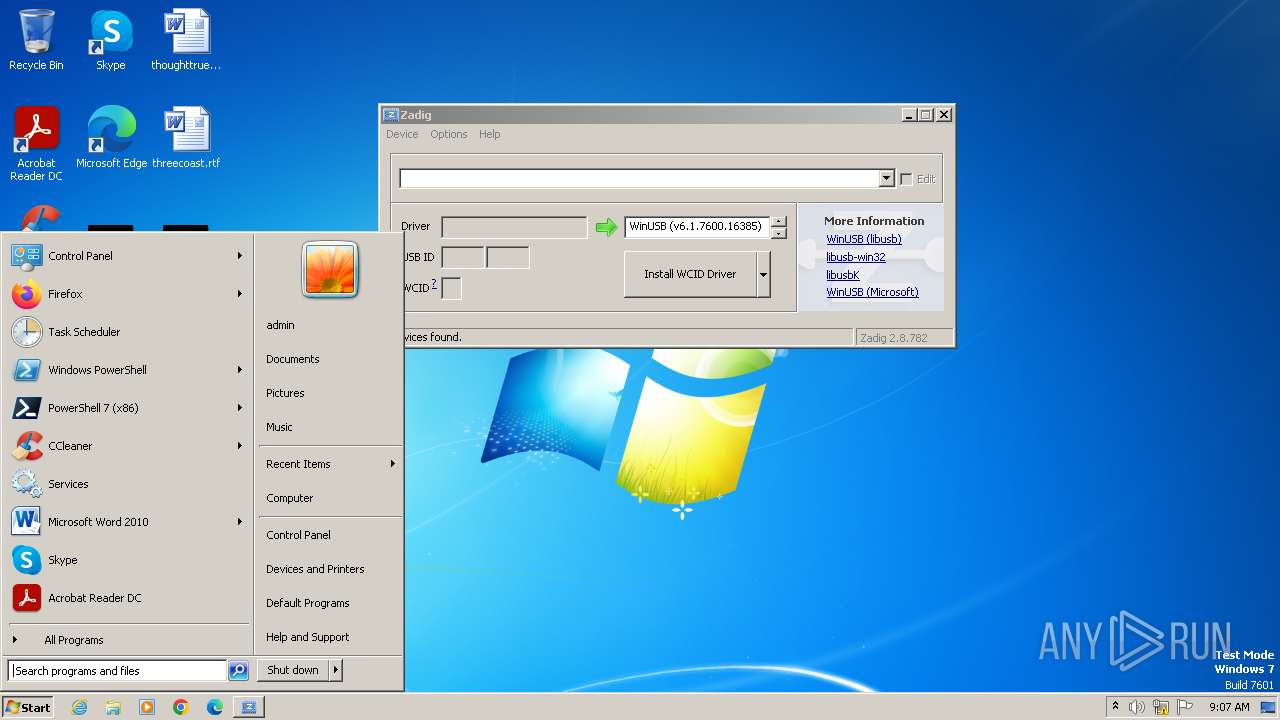
Task: Click the driver selection up arrow
Action: (779, 222)
